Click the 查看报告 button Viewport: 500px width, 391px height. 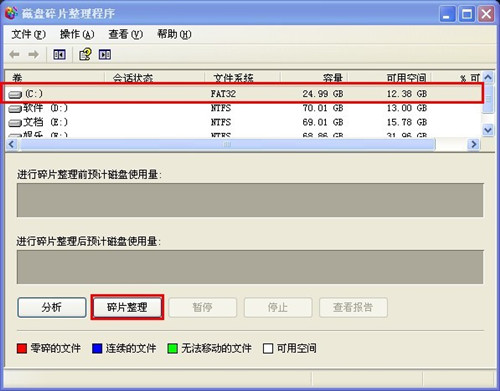tap(353, 307)
